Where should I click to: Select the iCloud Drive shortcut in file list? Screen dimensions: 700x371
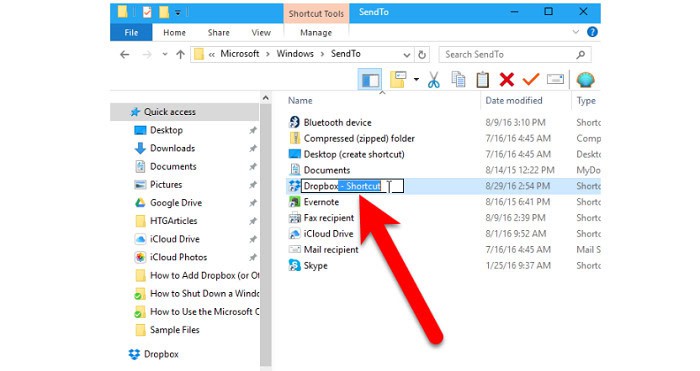pos(328,233)
